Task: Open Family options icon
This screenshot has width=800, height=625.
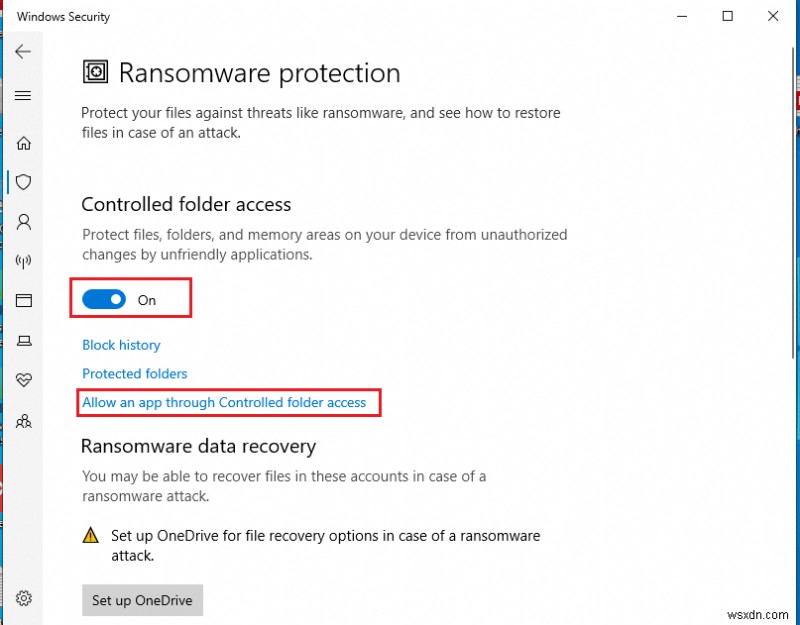Action: point(23,420)
